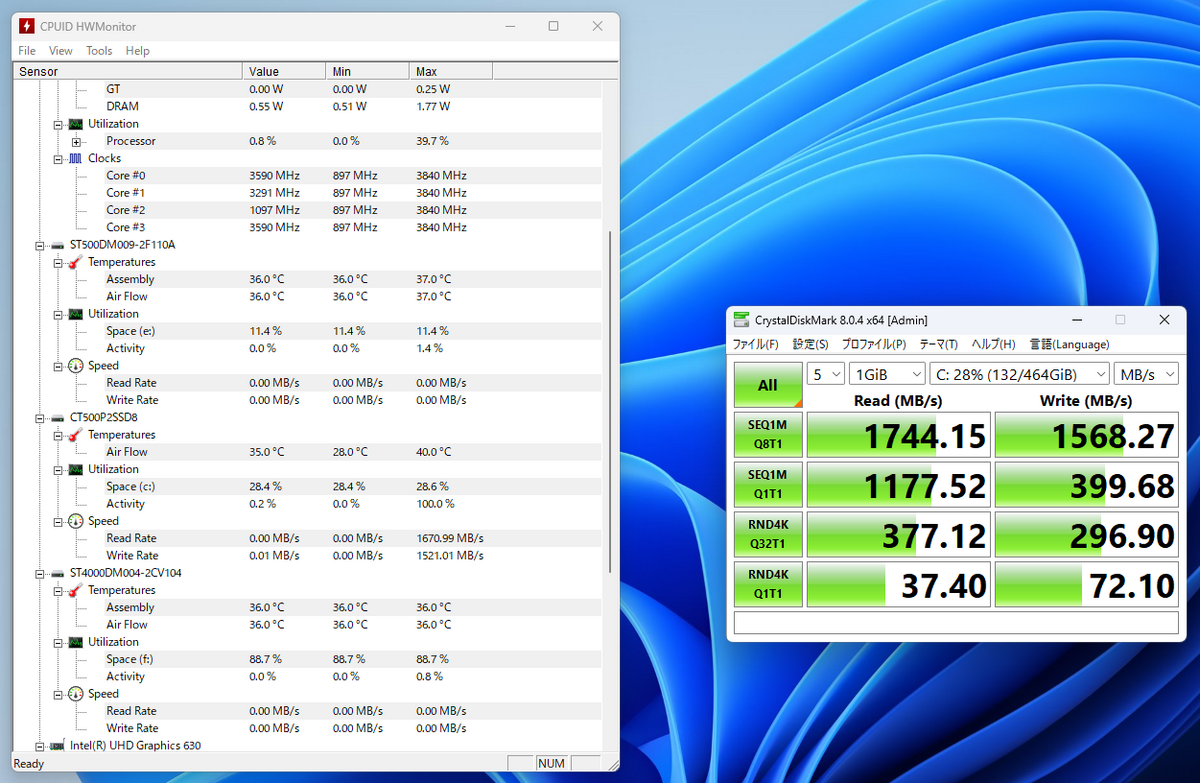Click the Max column header
1200x783 pixels.
click(x=450, y=71)
